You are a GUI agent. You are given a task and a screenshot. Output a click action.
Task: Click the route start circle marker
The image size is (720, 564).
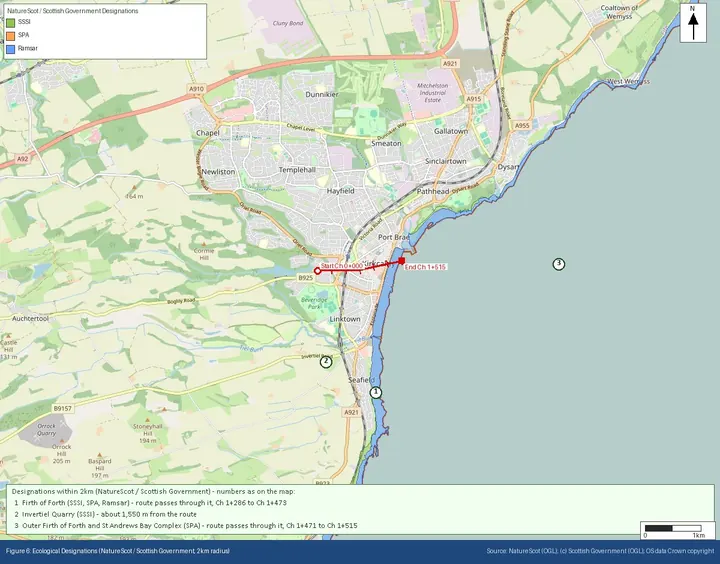tap(317, 271)
